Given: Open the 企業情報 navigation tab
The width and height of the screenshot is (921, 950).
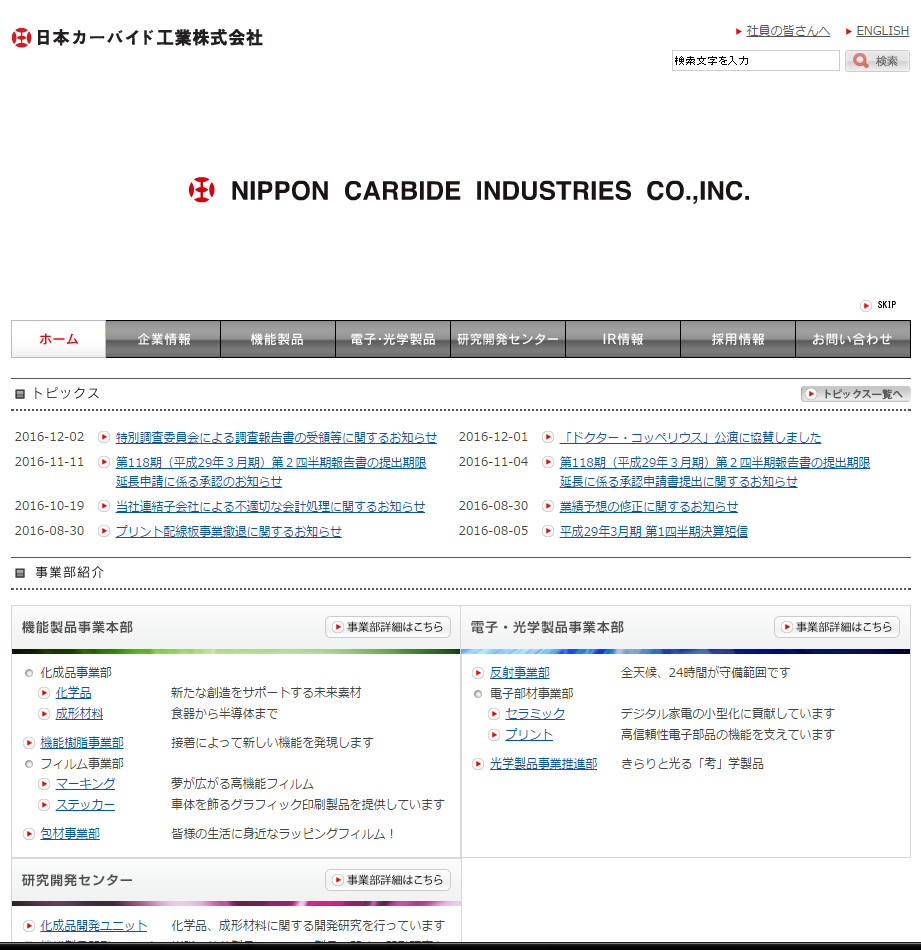Looking at the screenshot, I should point(163,339).
